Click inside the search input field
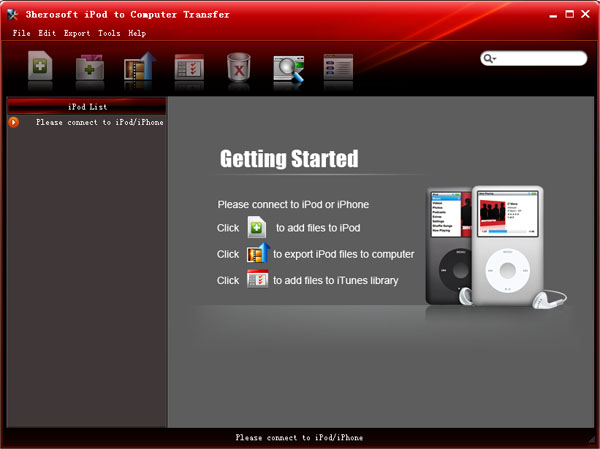 pyautogui.click(x=542, y=59)
